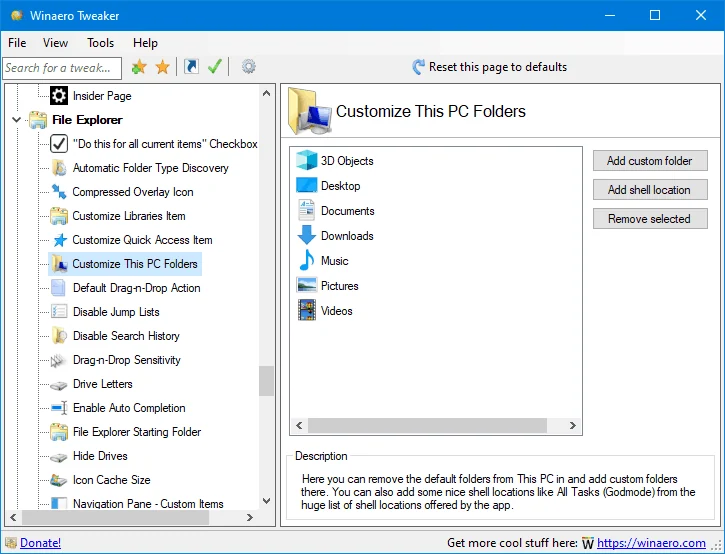Viewport: 725px width, 554px height.
Task: Click folder list horizontal scrollbar left arrow
Action: pos(299,425)
